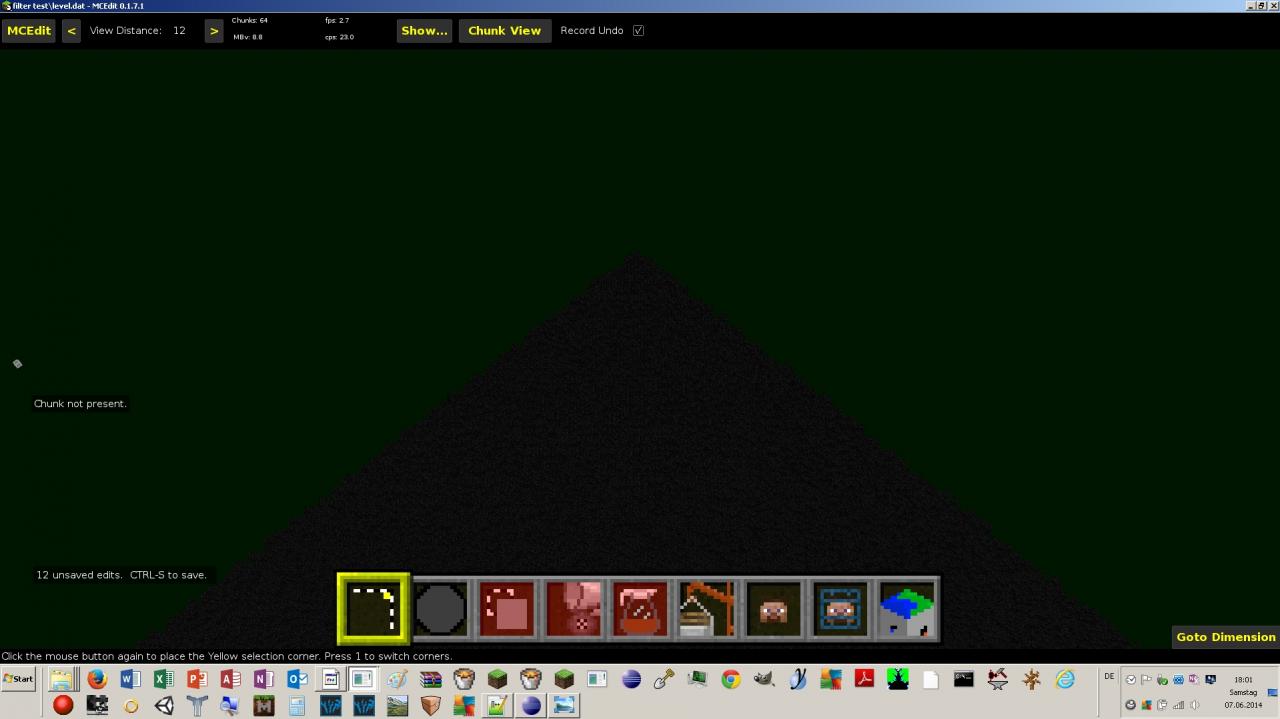Select the Clone tool

(x=507, y=607)
